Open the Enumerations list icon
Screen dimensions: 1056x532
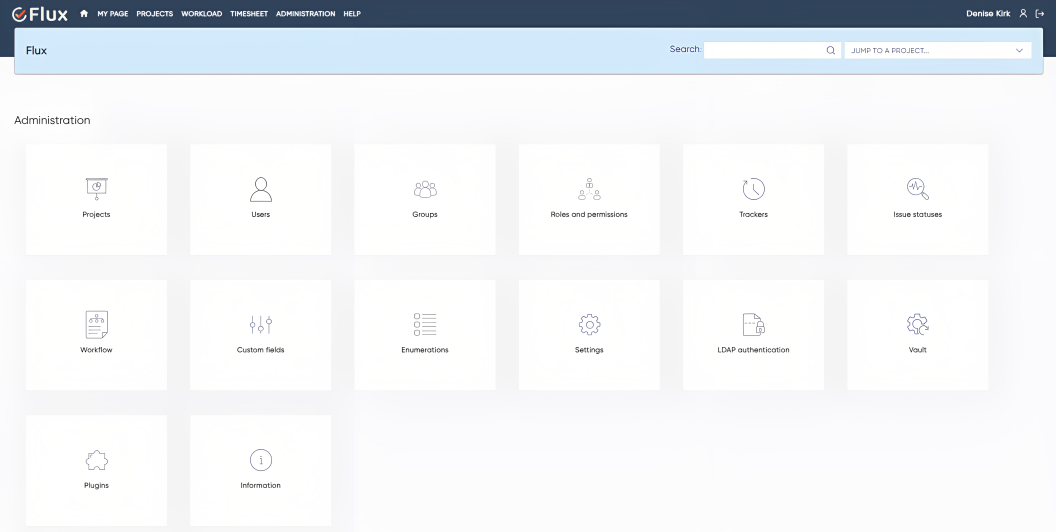point(425,325)
